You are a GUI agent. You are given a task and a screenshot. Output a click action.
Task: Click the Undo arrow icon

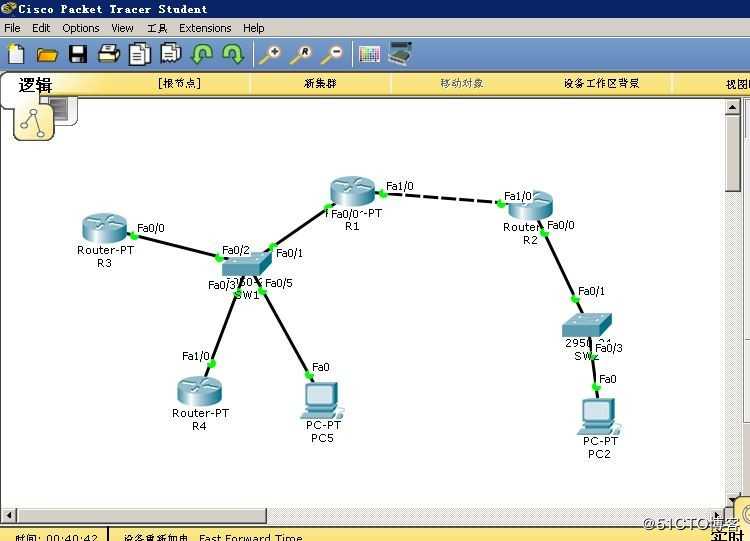(x=202, y=54)
